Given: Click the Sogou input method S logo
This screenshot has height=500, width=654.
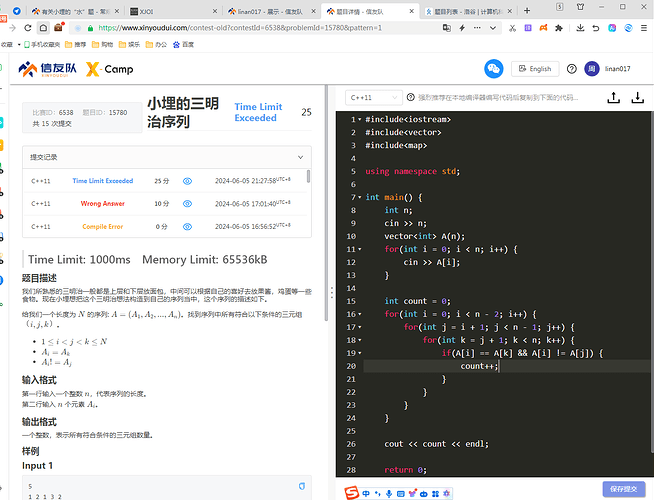Looking at the screenshot, I should point(352,493).
